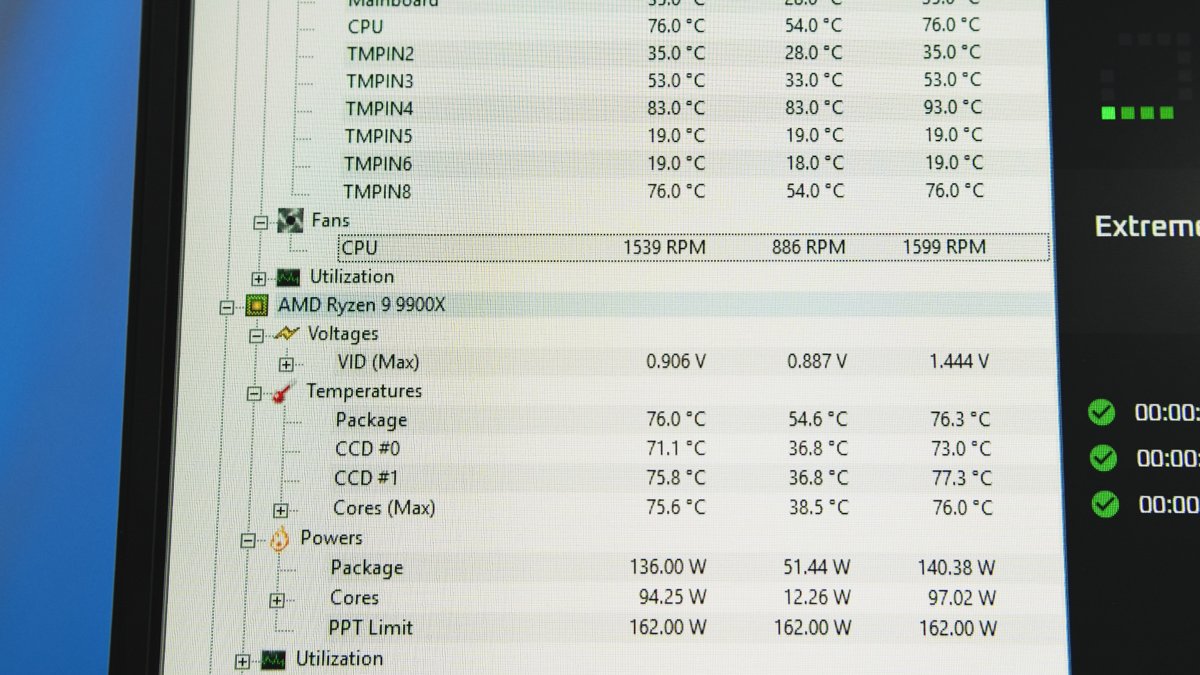Click the 1599 RPM maximum value
Image resolution: width=1200 pixels, height=675 pixels.
click(x=944, y=247)
